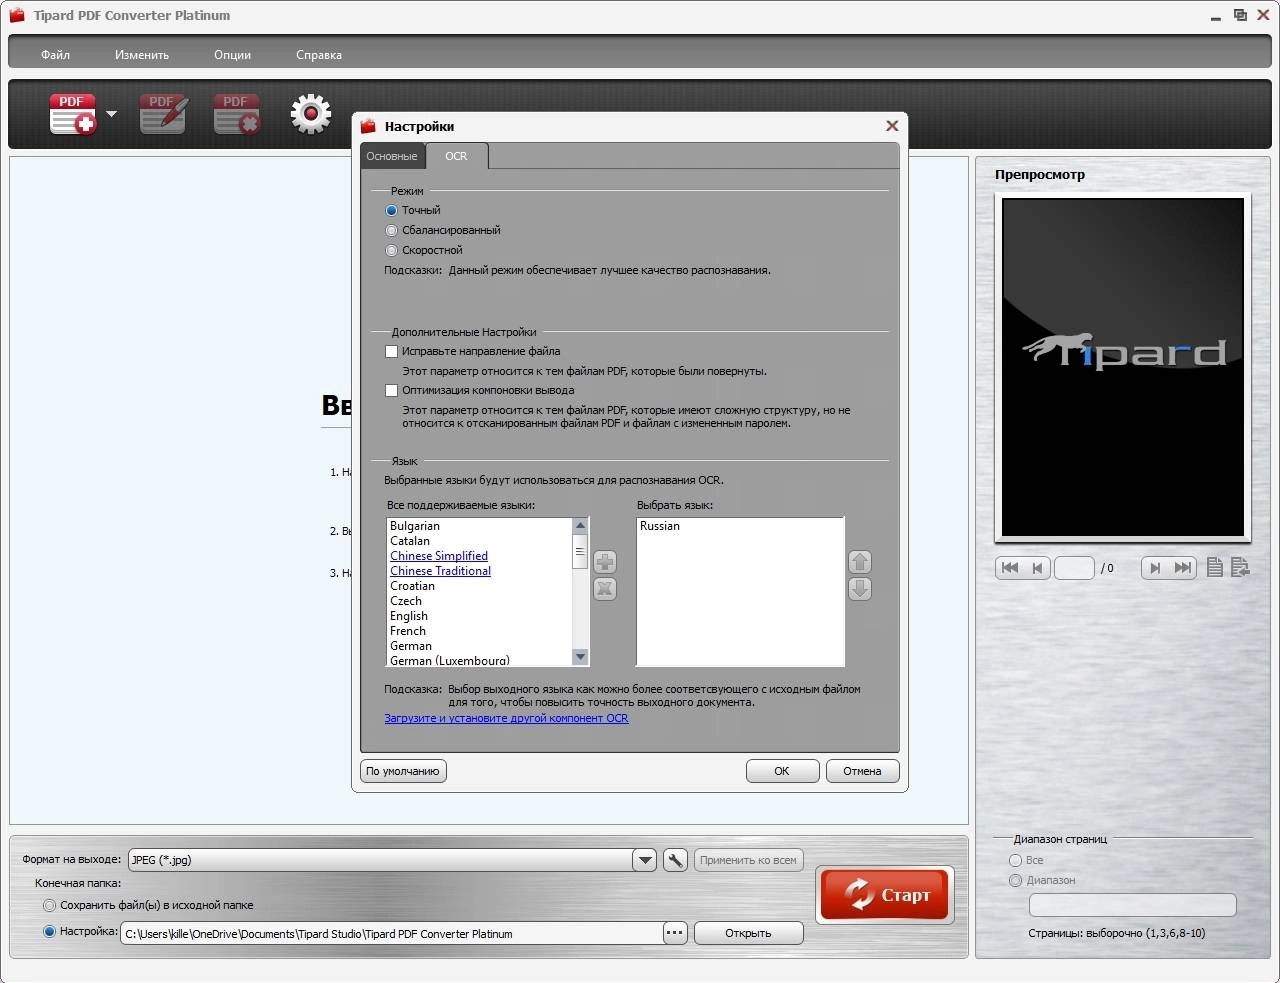
Task: Select Chinese Traditional language entry
Action: point(440,571)
